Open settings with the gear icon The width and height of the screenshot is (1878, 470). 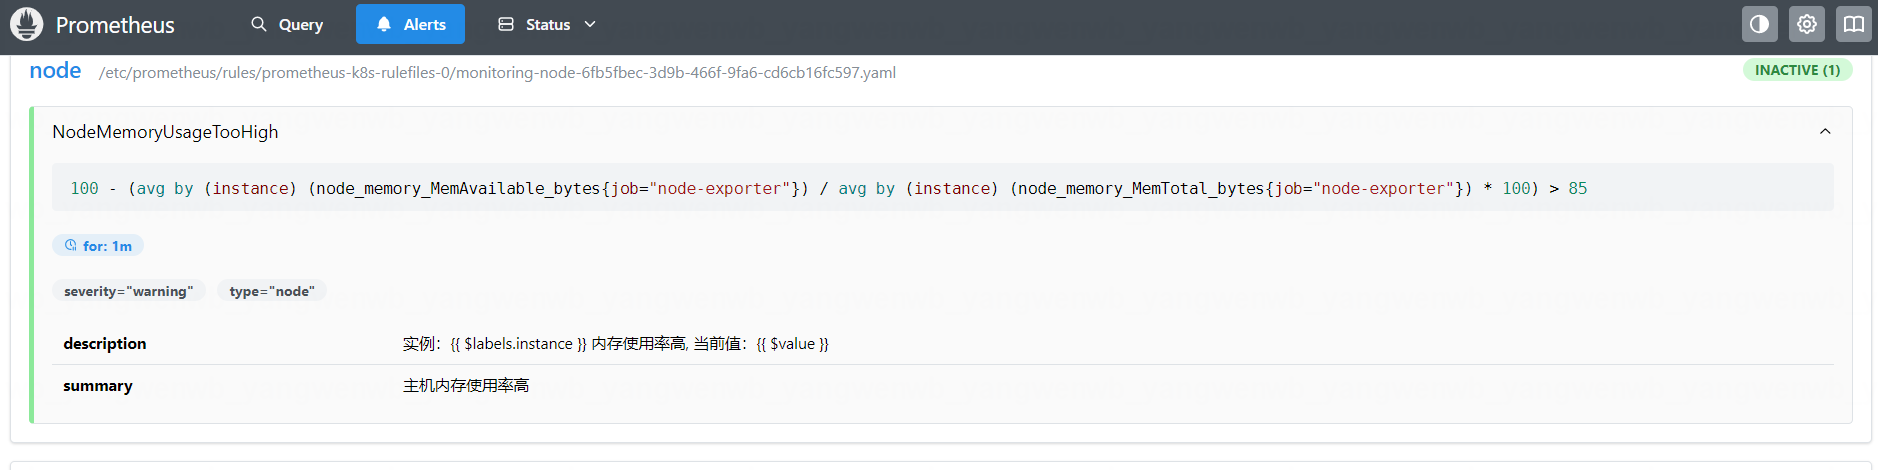1806,24
